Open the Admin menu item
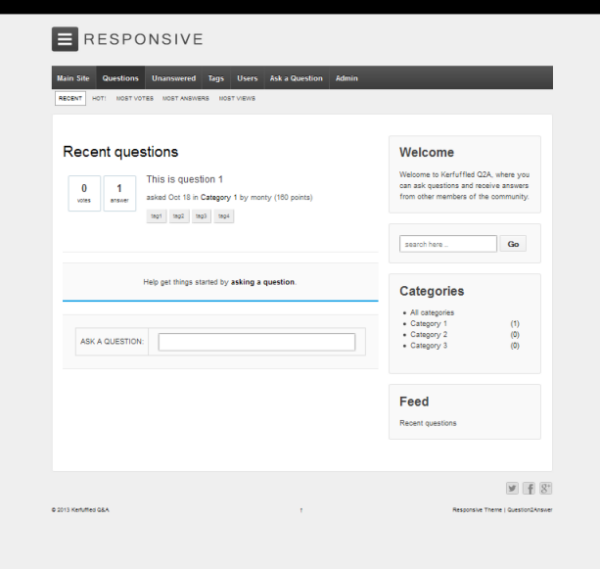The image size is (600, 569). [346, 78]
